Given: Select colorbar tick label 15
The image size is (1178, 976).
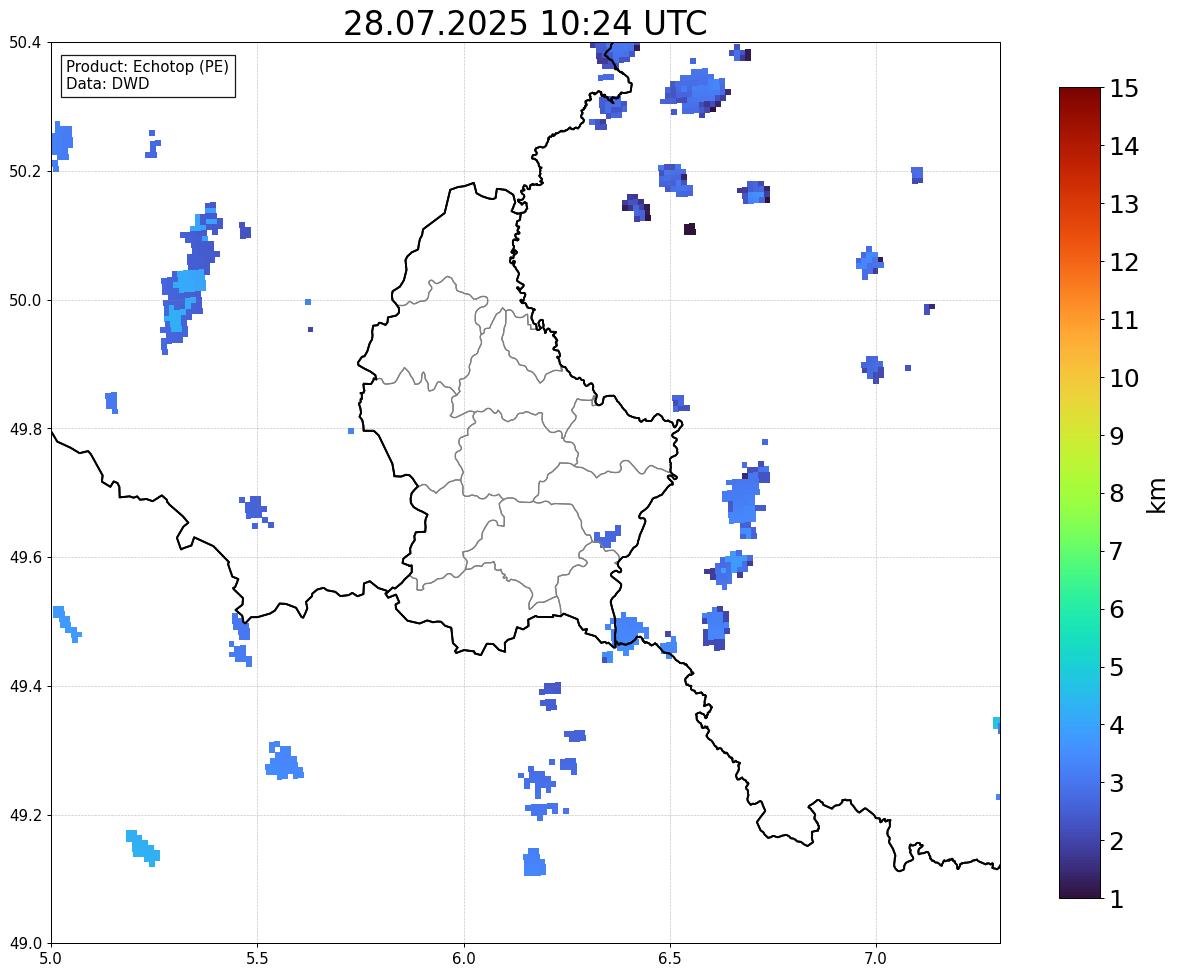Looking at the screenshot, I should tap(1124, 89).
